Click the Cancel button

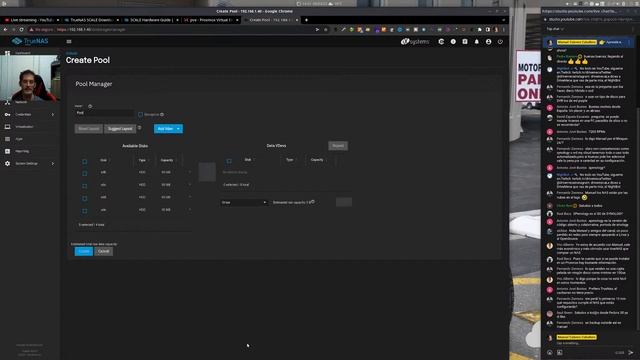(x=104, y=251)
